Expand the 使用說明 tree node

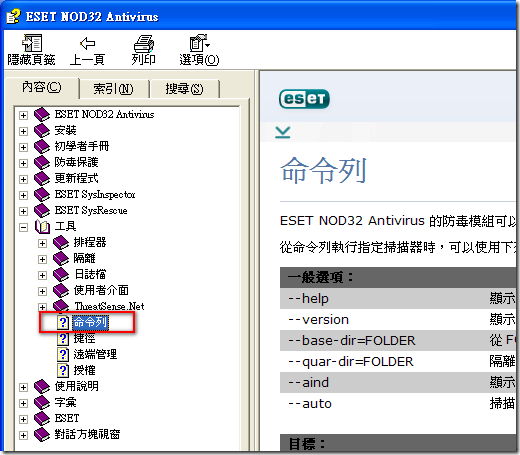pos(23,387)
